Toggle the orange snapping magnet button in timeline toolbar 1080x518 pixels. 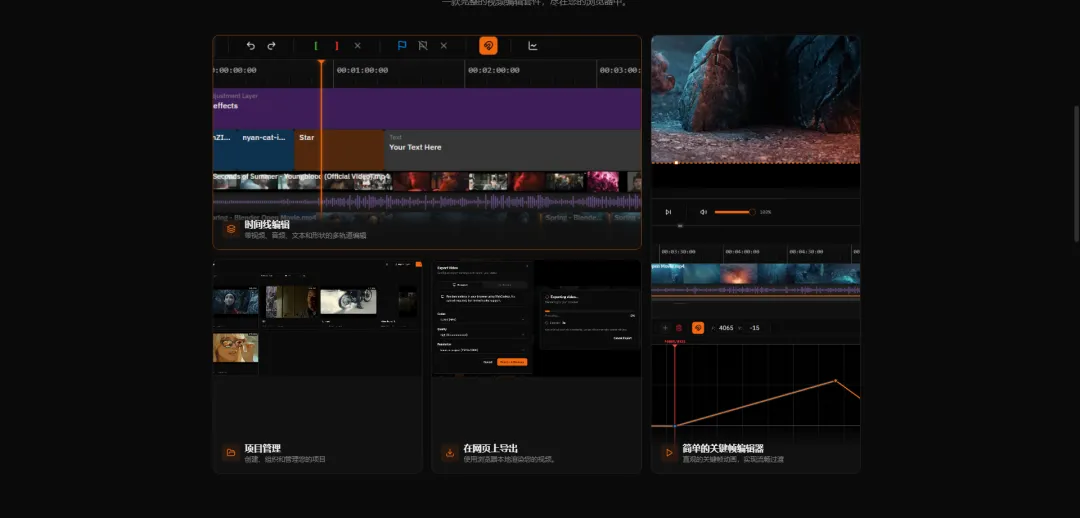click(x=488, y=46)
